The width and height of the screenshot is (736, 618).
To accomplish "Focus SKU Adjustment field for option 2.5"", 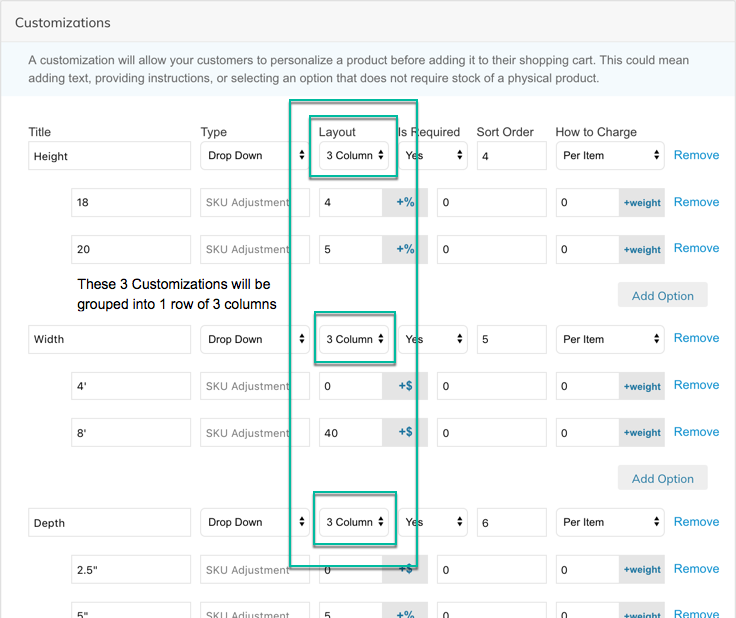I will (x=255, y=570).
